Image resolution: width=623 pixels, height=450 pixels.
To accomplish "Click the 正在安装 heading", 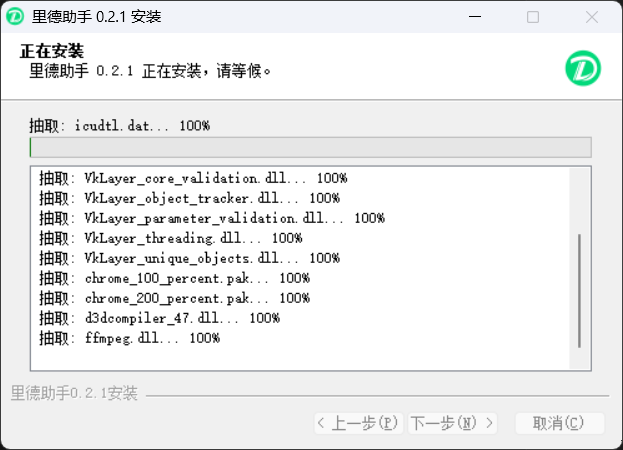I will [52, 51].
